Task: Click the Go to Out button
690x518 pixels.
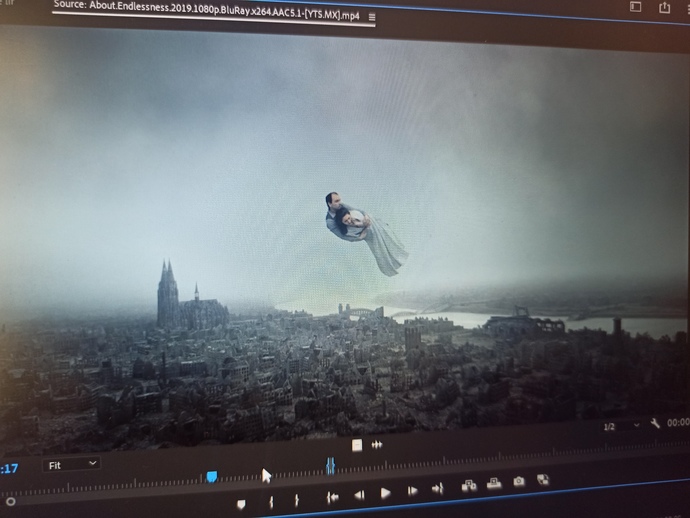Action: point(437,488)
